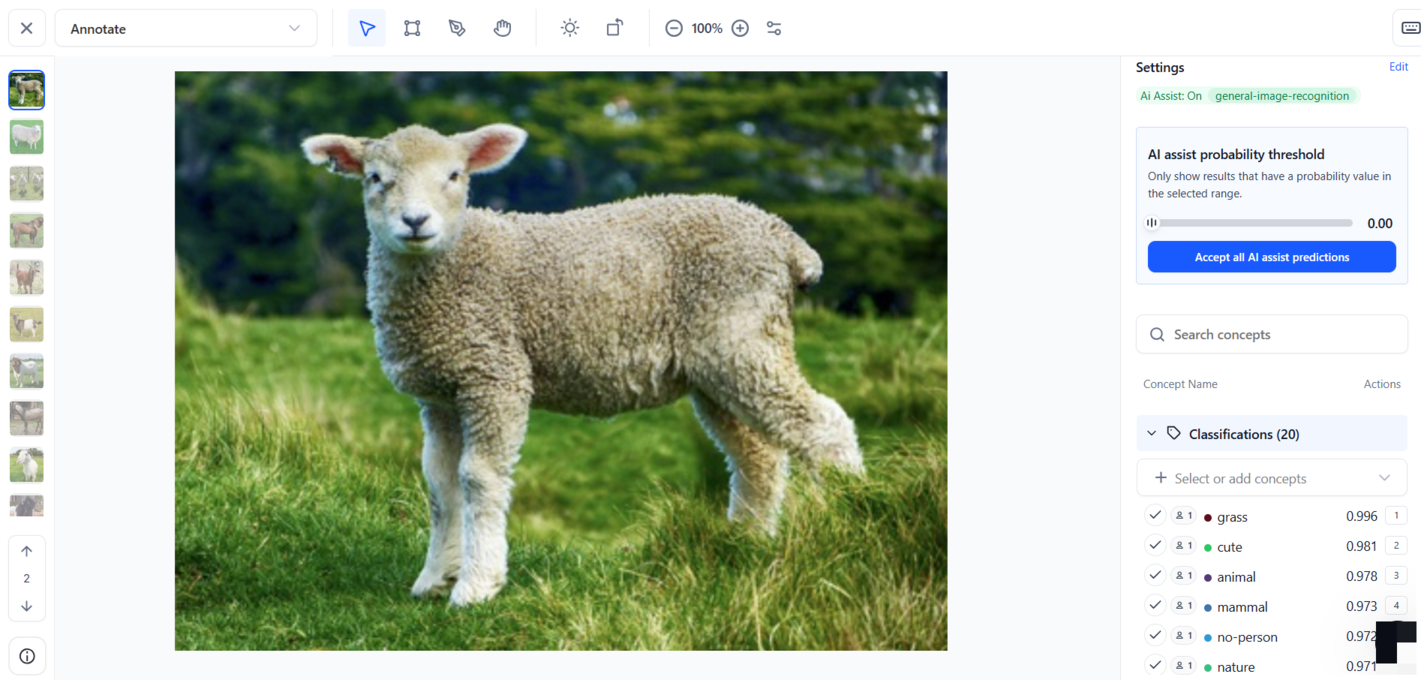The width and height of the screenshot is (1421, 680).
Task: Open the Select or add concepts dropdown
Action: [1272, 478]
